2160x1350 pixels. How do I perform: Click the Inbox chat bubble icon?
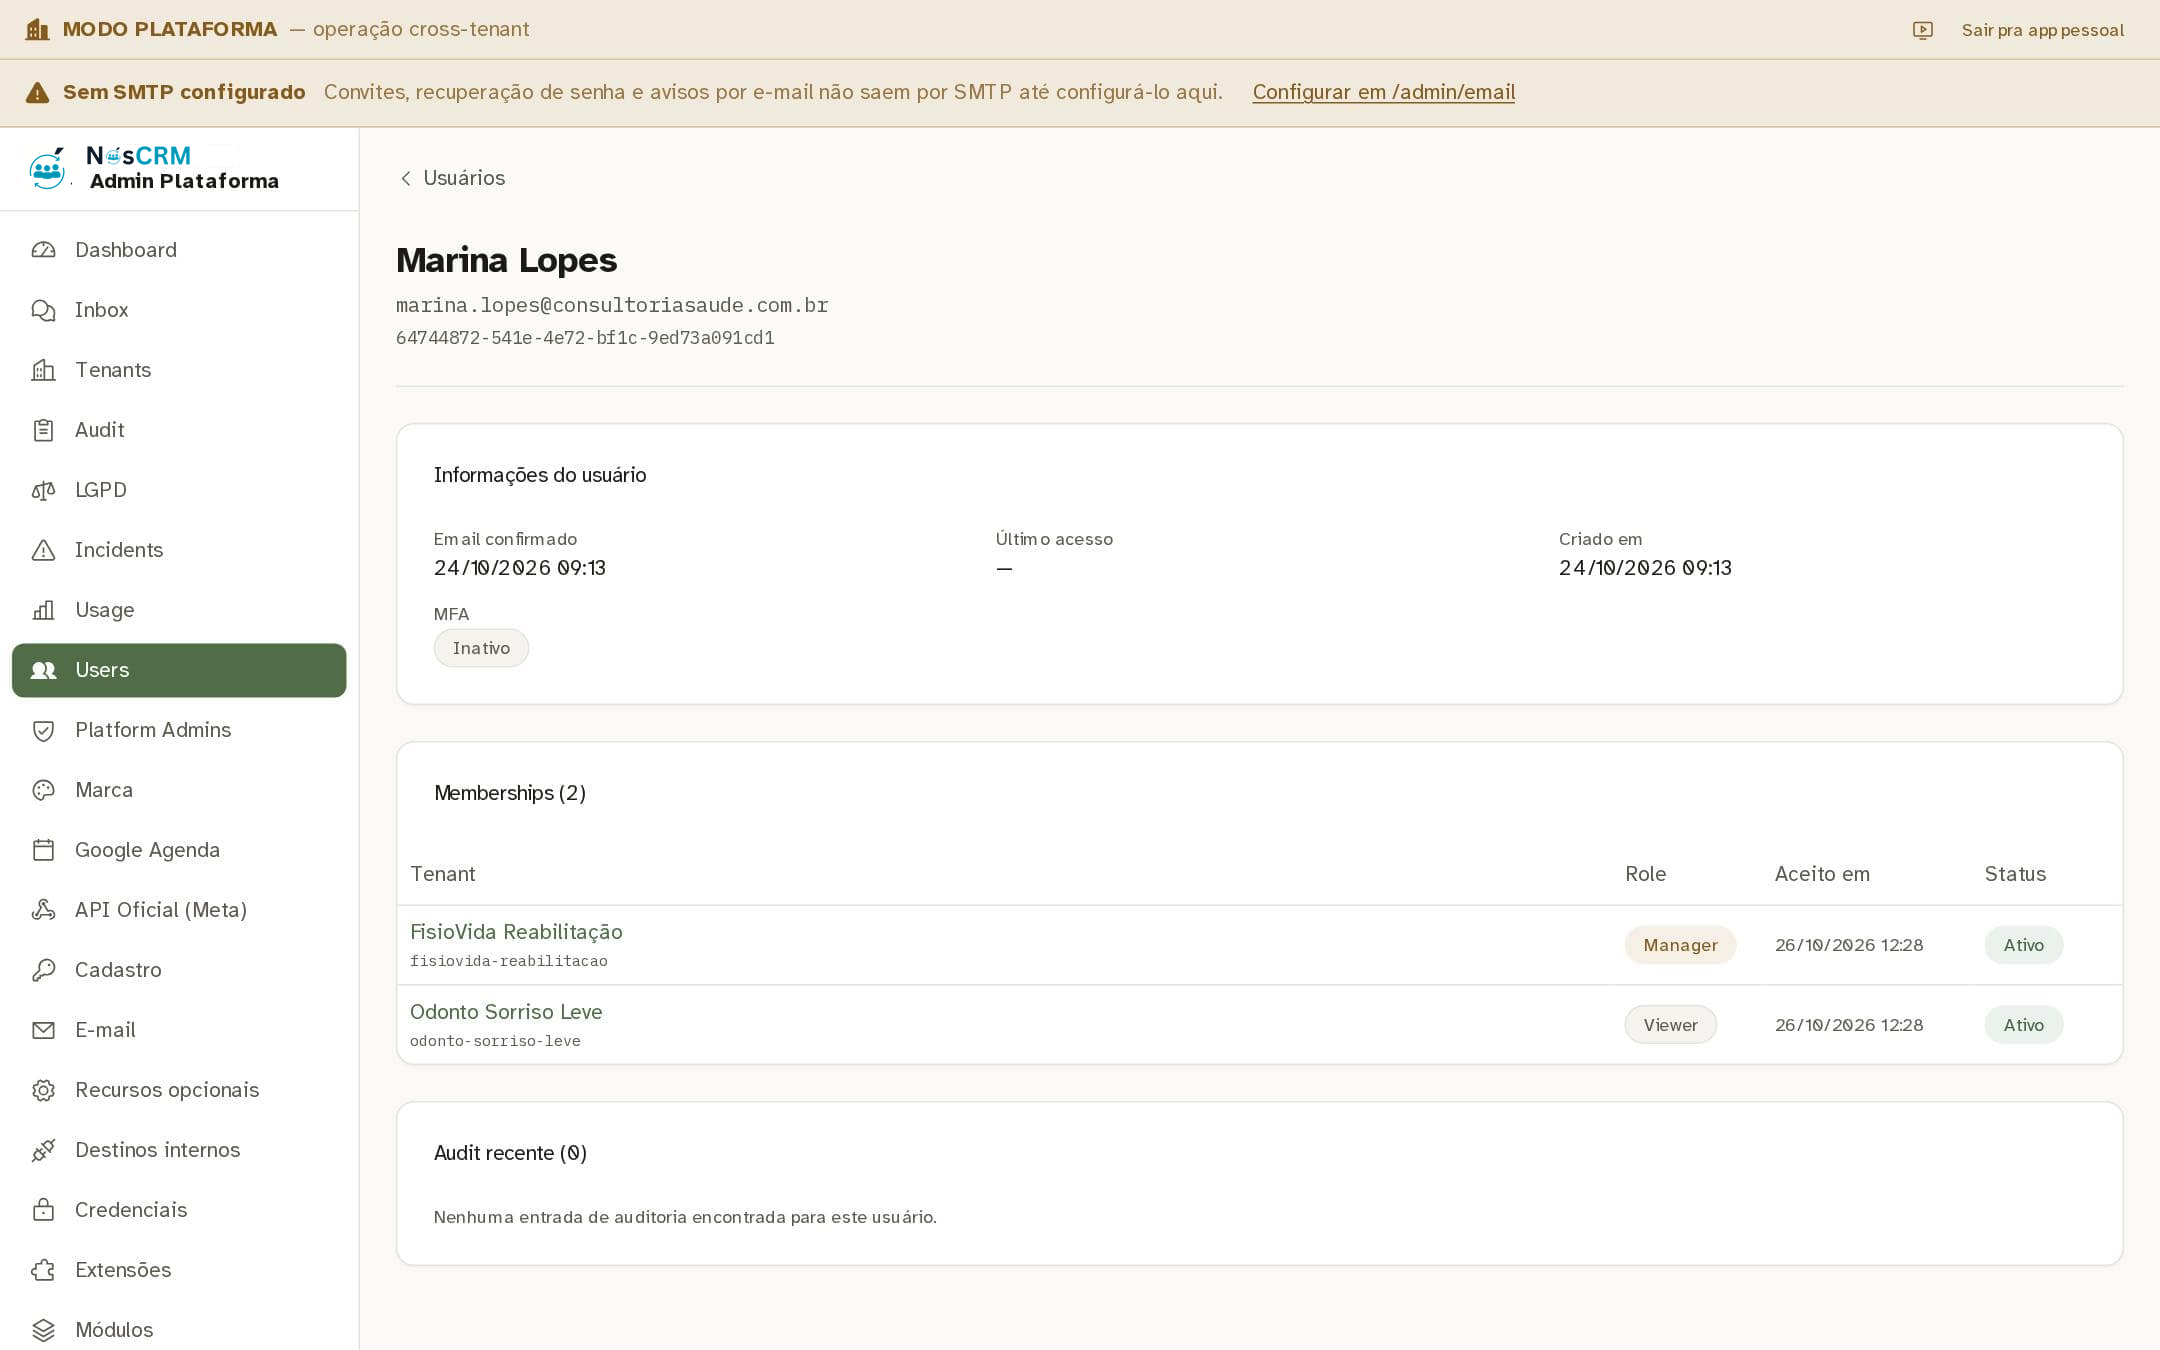pyautogui.click(x=43, y=310)
